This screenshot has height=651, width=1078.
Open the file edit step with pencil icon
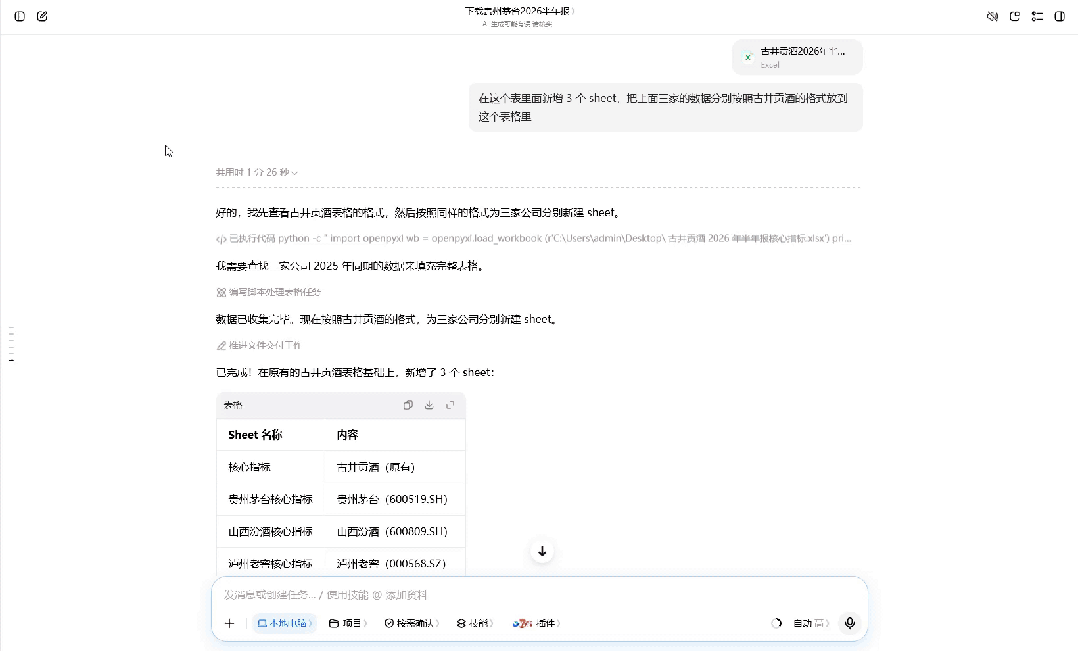click(258, 345)
